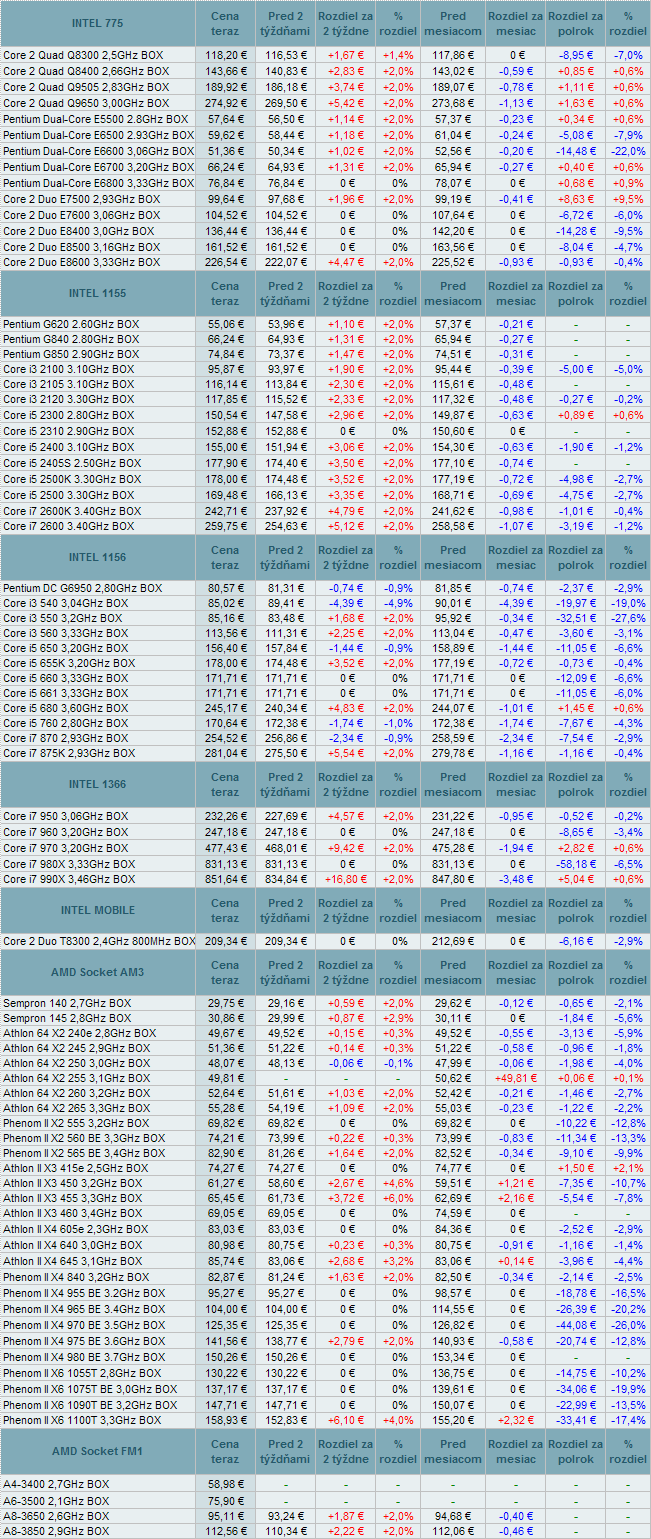
Task: Click the AMD Socket AM3 section header
Action: pyautogui.click(x=98, y=973)
